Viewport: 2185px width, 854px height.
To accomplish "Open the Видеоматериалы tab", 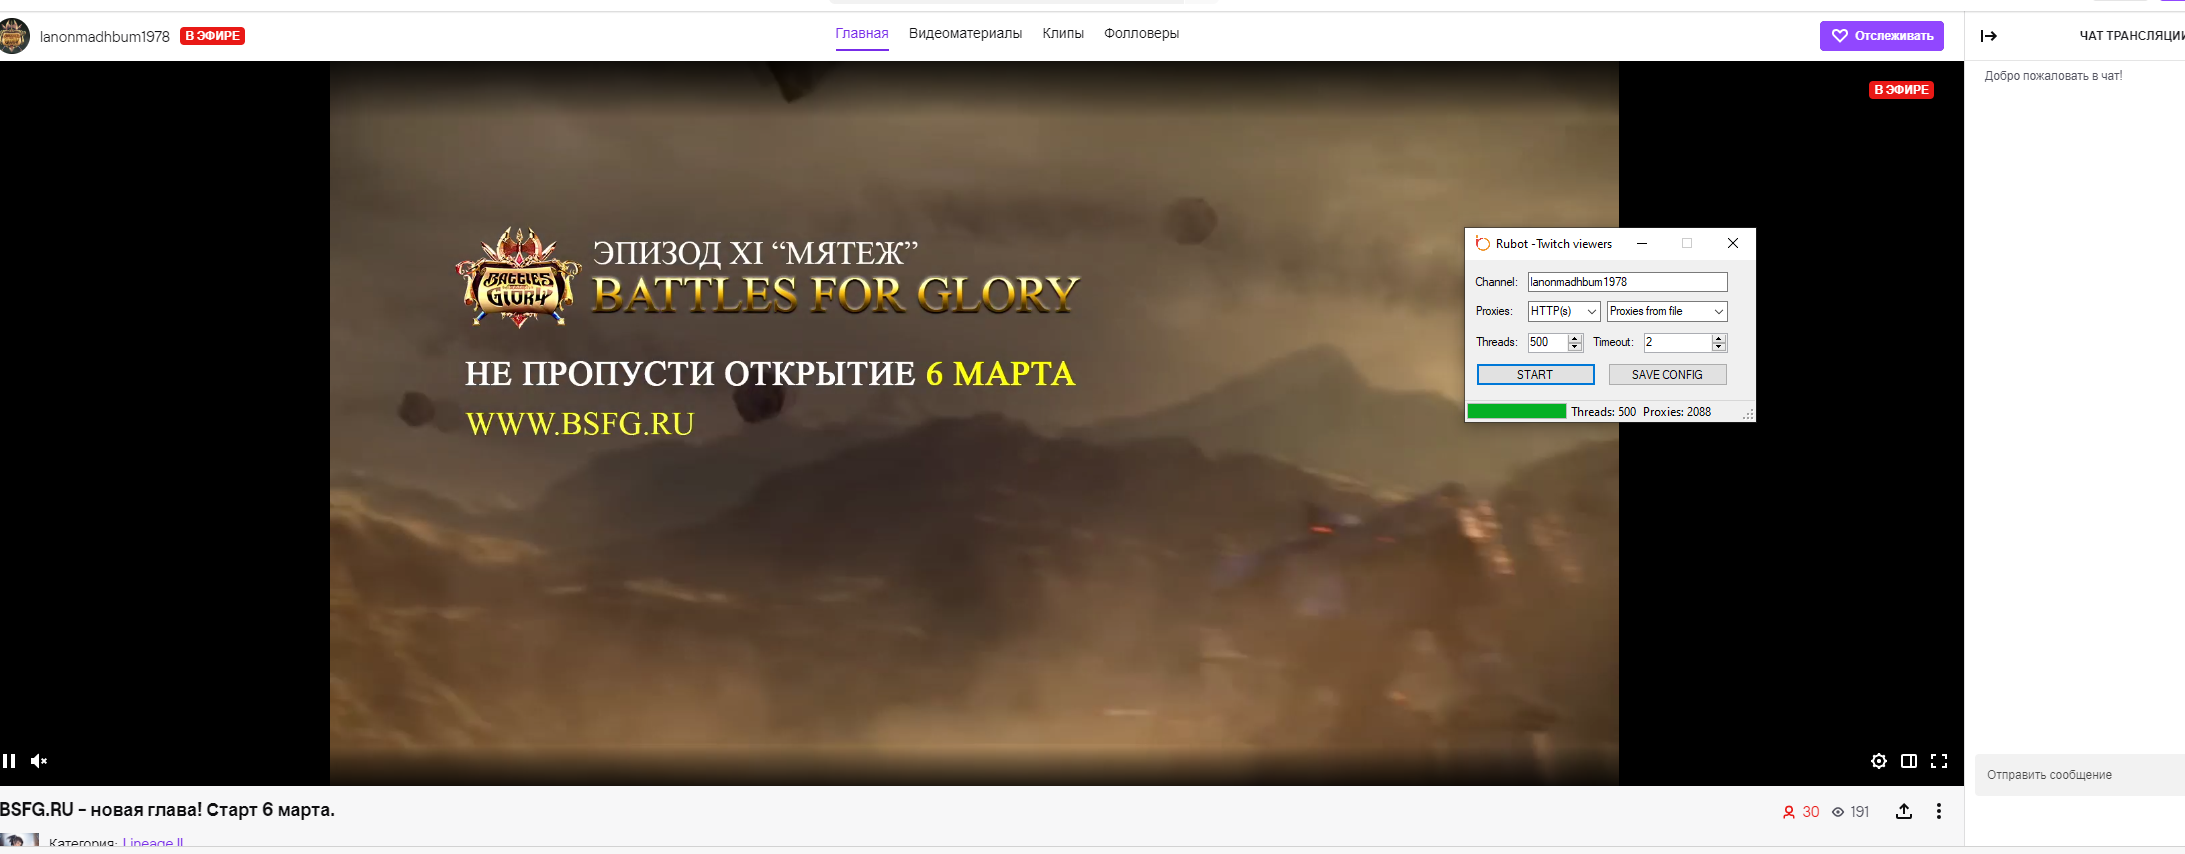I will coord(964,34).
